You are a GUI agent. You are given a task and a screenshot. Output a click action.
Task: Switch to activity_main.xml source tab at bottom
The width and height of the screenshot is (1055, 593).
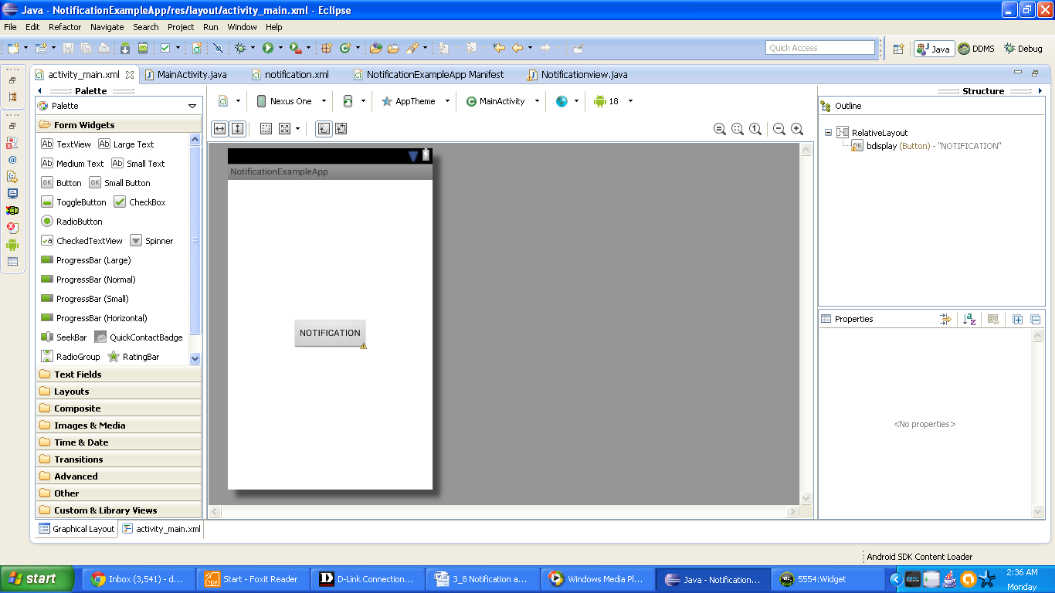point(161,529)
